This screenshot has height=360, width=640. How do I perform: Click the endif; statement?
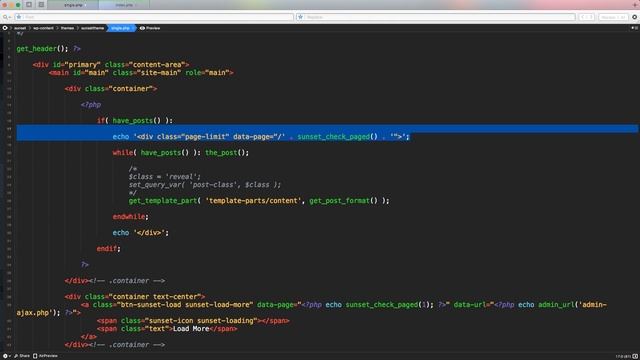coord(109,249)
